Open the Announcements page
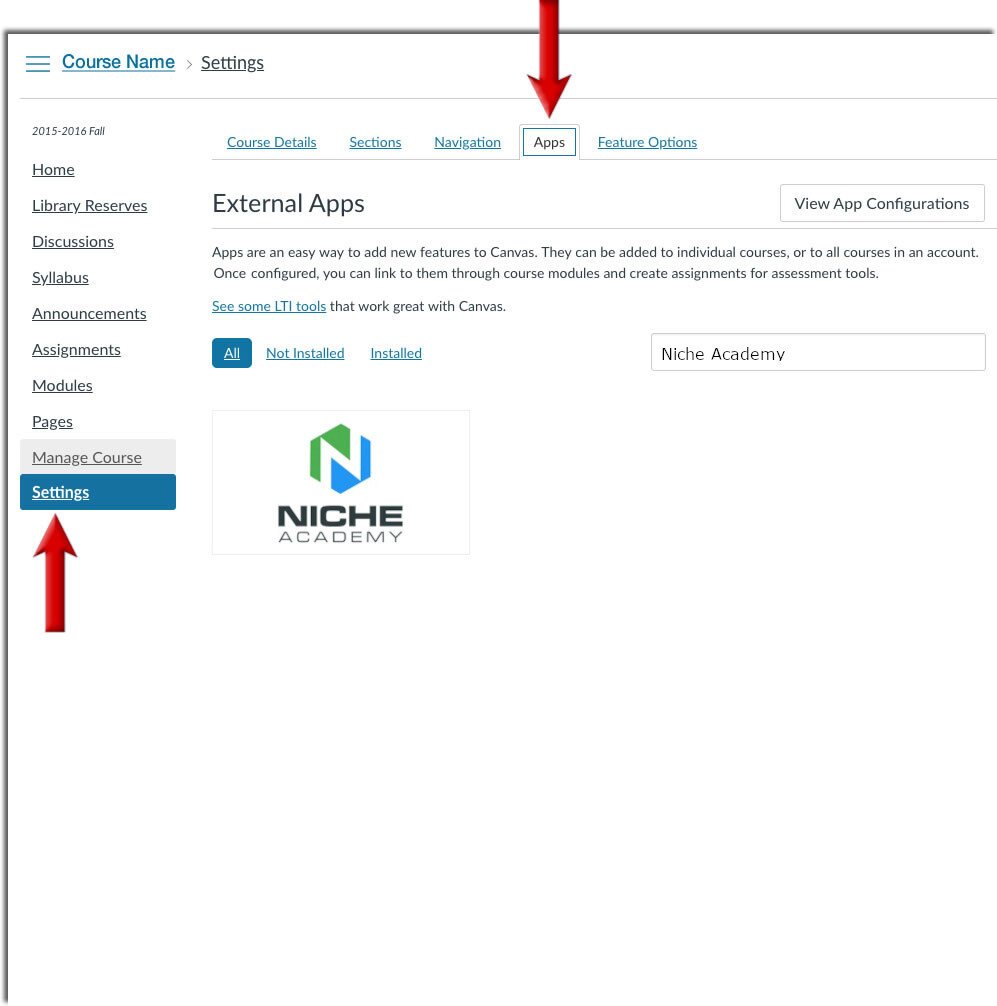The width and height of the screenshot is (997, 1006). (x=89, y=313)
